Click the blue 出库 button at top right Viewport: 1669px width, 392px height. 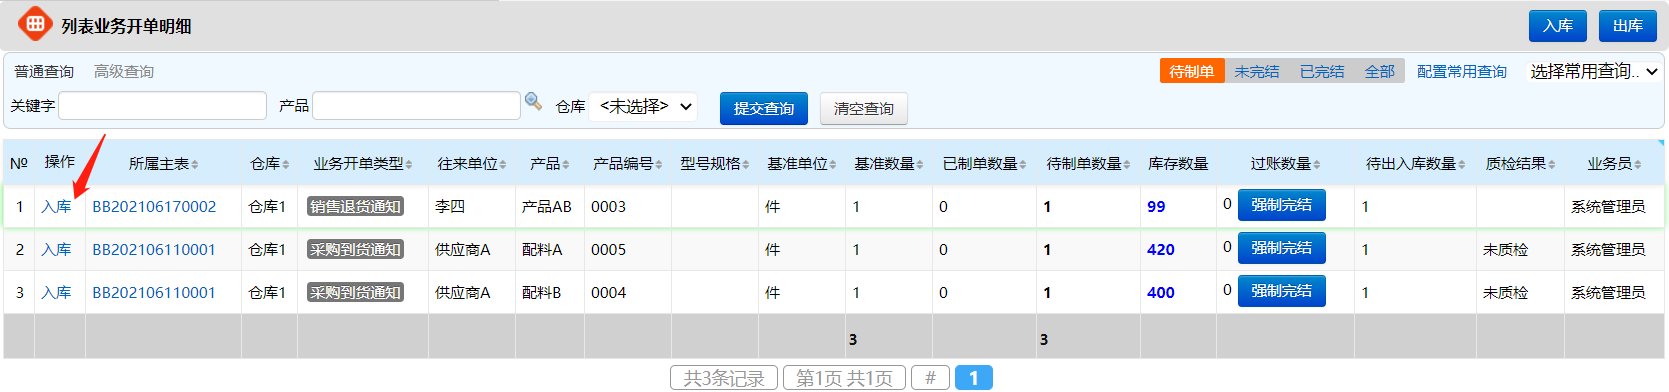click(x=1627, y=26)
